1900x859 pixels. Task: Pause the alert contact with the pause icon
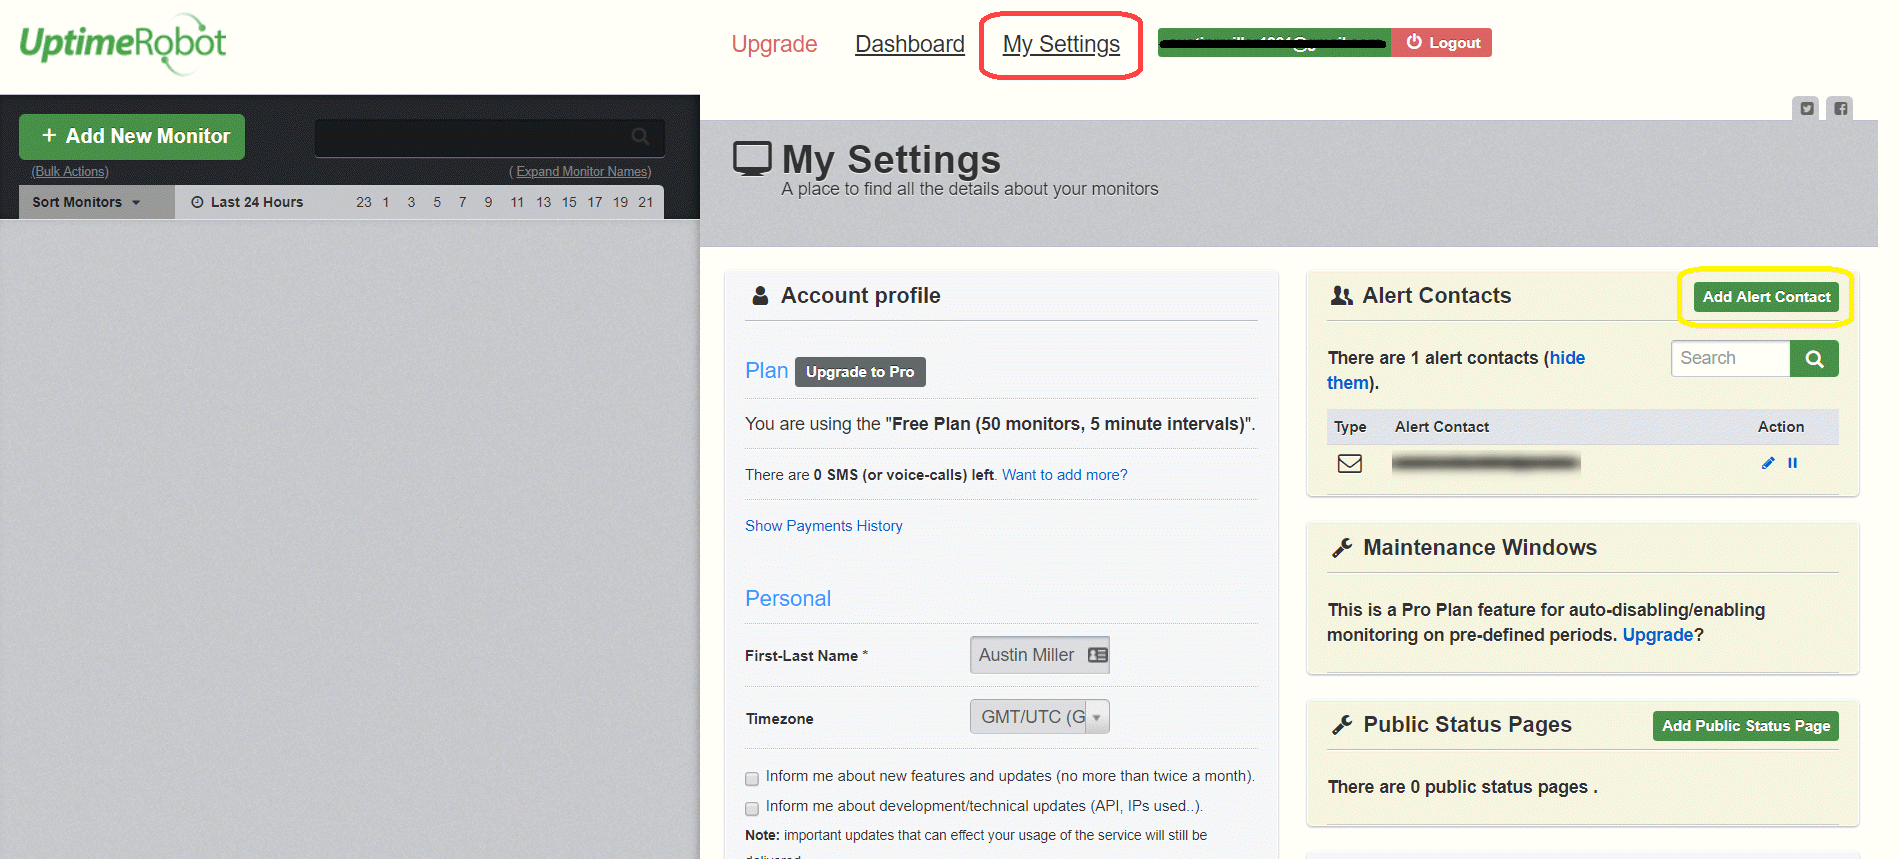(x=1793, y=463)
